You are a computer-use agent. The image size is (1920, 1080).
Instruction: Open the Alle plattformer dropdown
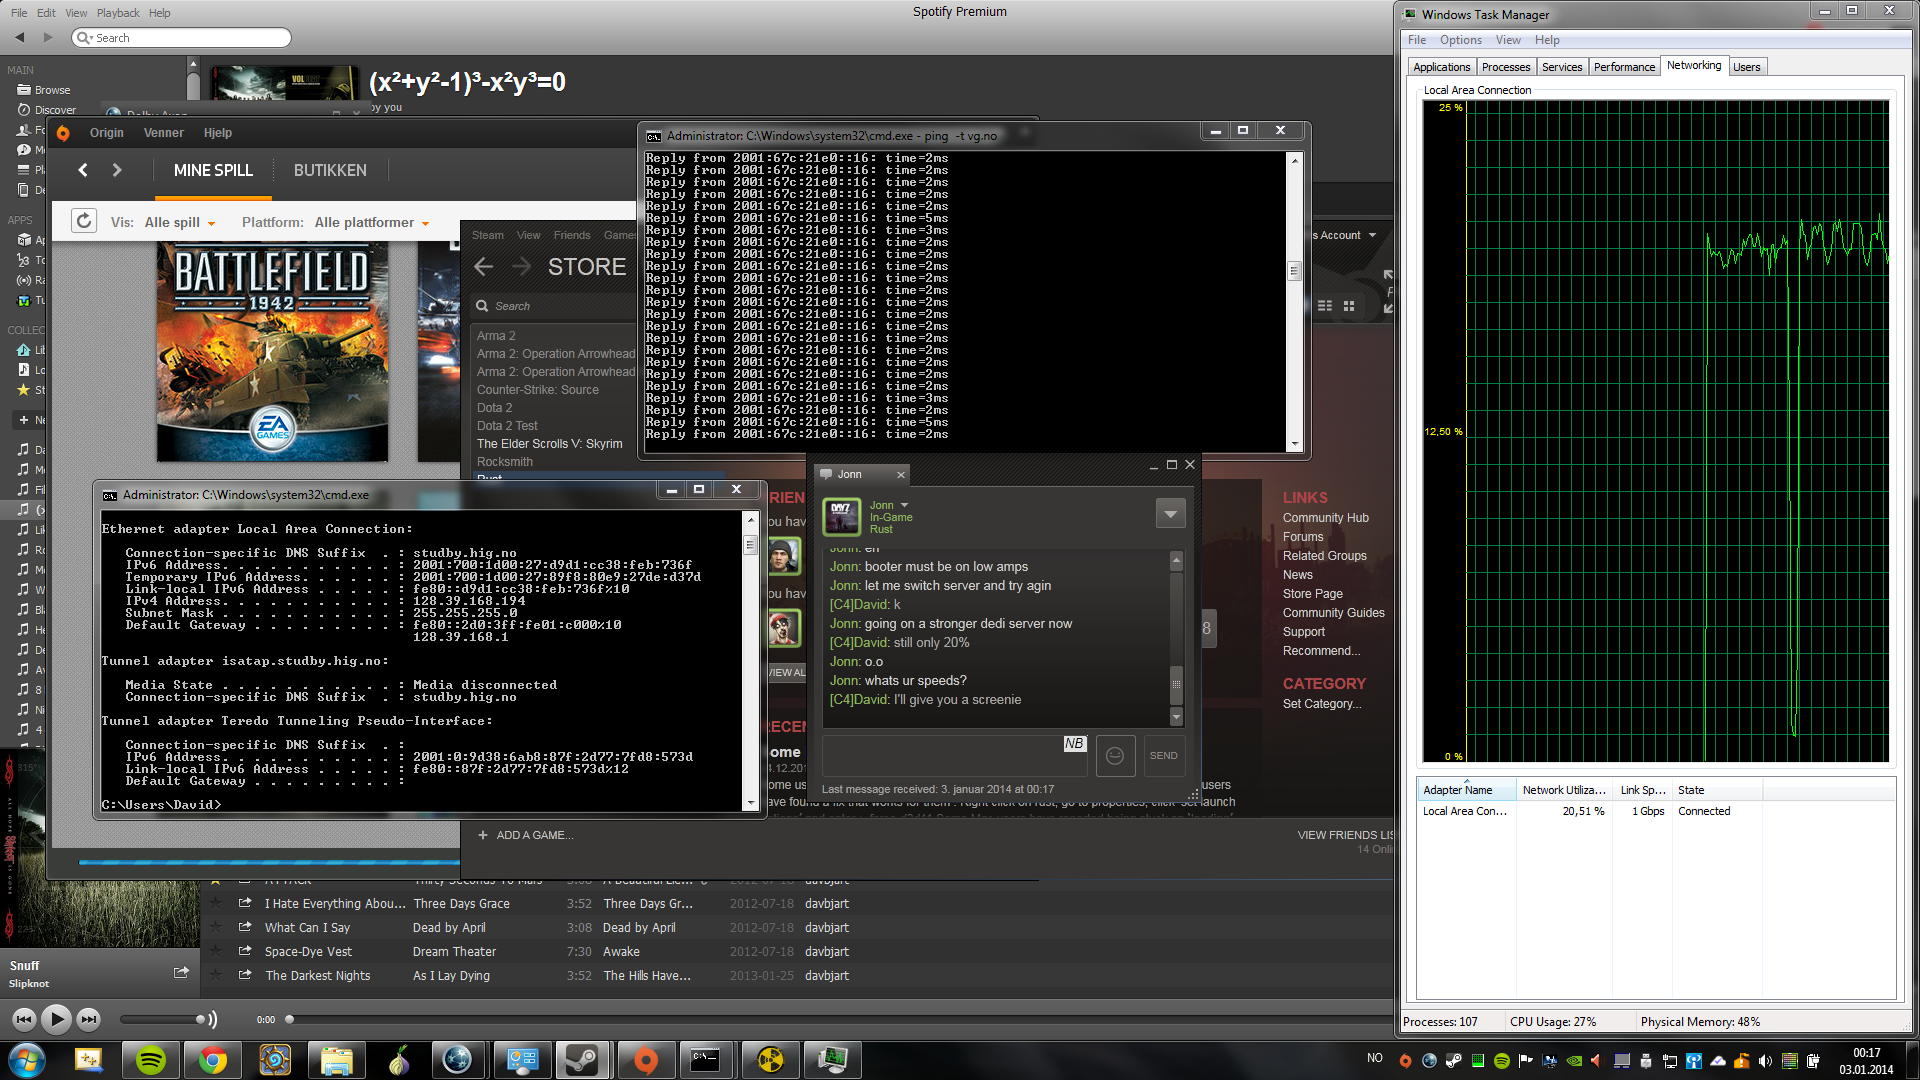point(372,222)
